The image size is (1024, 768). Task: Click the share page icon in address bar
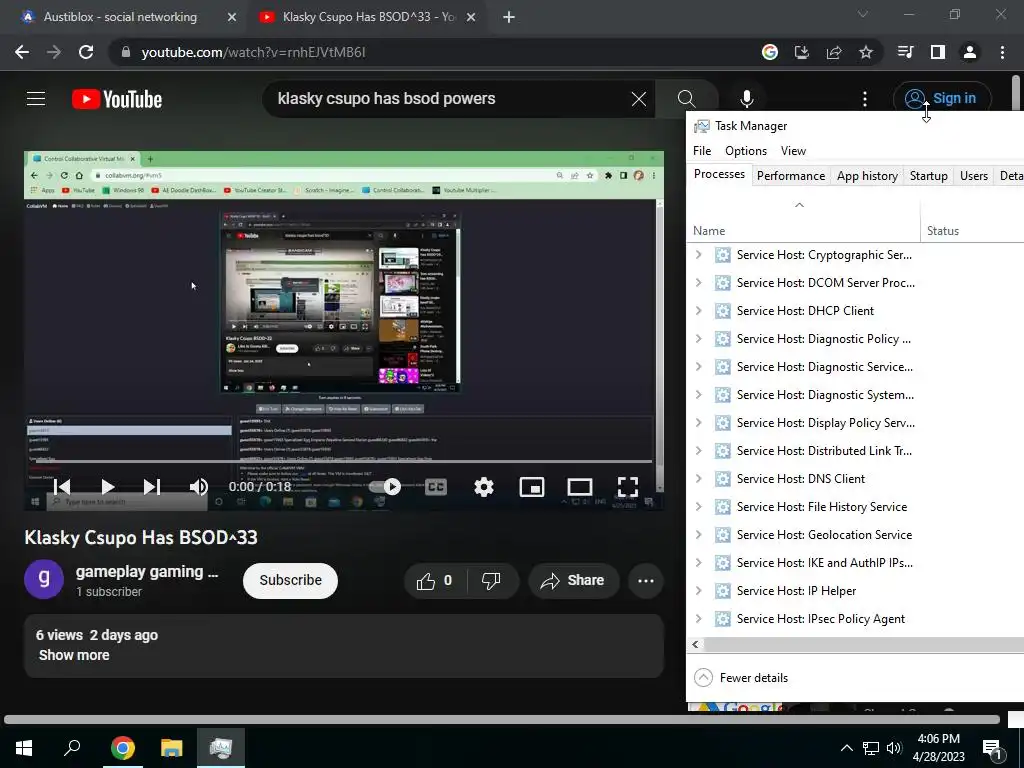pyautogui.click(x=833, y=52)
